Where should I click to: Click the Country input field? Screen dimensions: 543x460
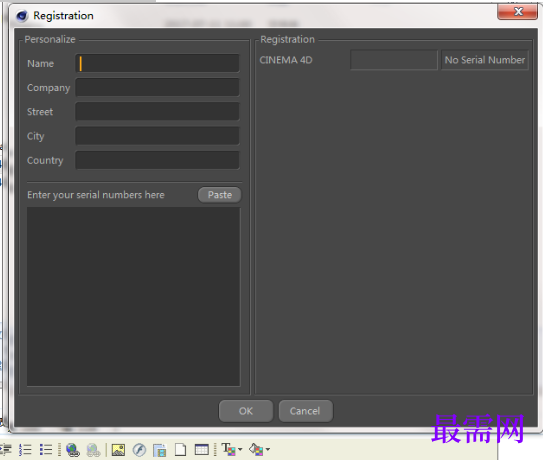point(157,160)
